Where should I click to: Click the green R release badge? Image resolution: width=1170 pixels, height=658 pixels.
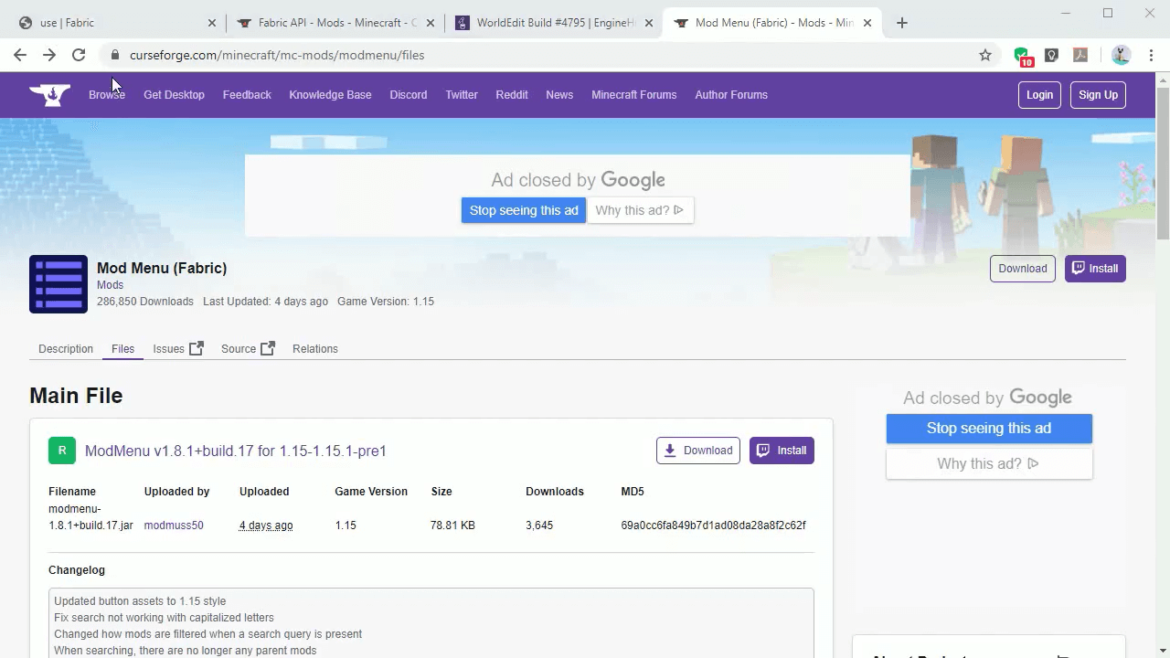62,451
